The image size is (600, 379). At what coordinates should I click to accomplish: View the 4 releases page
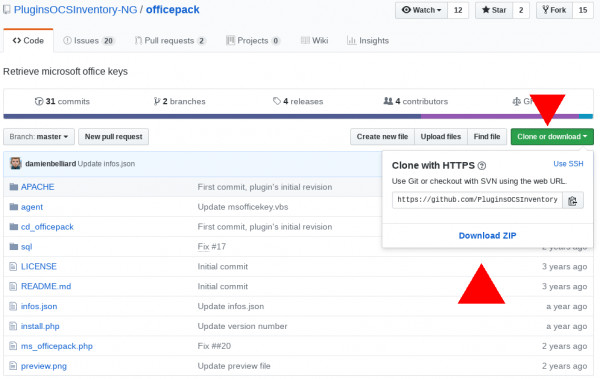point(298,101)
